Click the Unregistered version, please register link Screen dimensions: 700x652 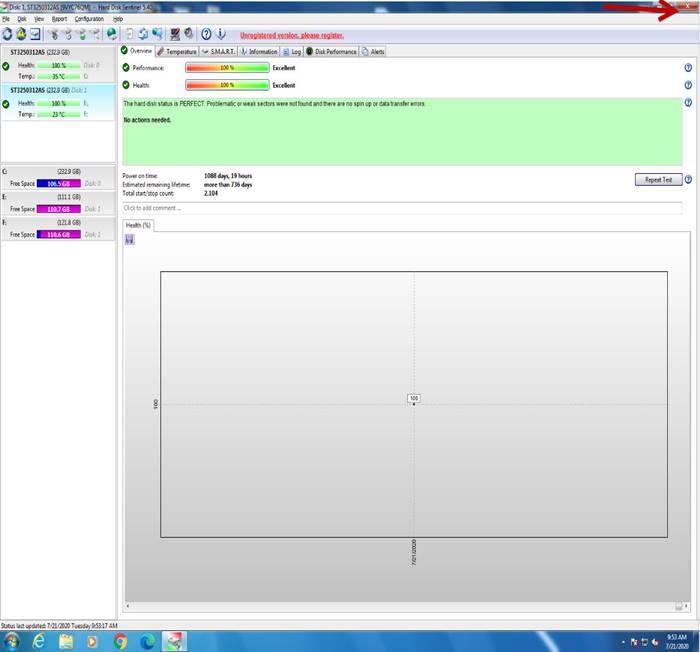pyautogui.click(x=291, y=35)
